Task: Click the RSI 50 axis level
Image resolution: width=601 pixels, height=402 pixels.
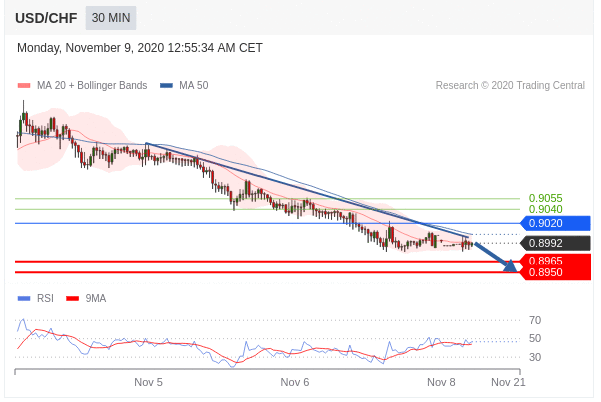Action: [x=535, y=338]
